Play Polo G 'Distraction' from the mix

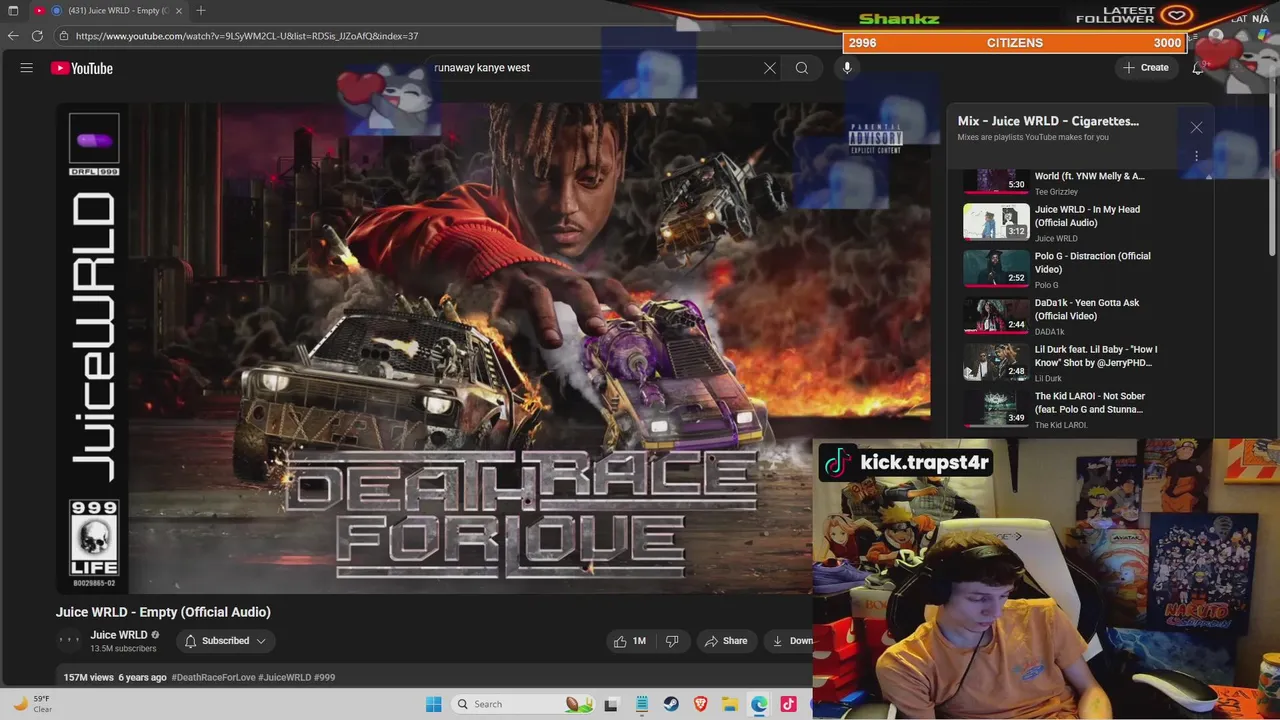pyautogui.click(x=1064, y=269)
